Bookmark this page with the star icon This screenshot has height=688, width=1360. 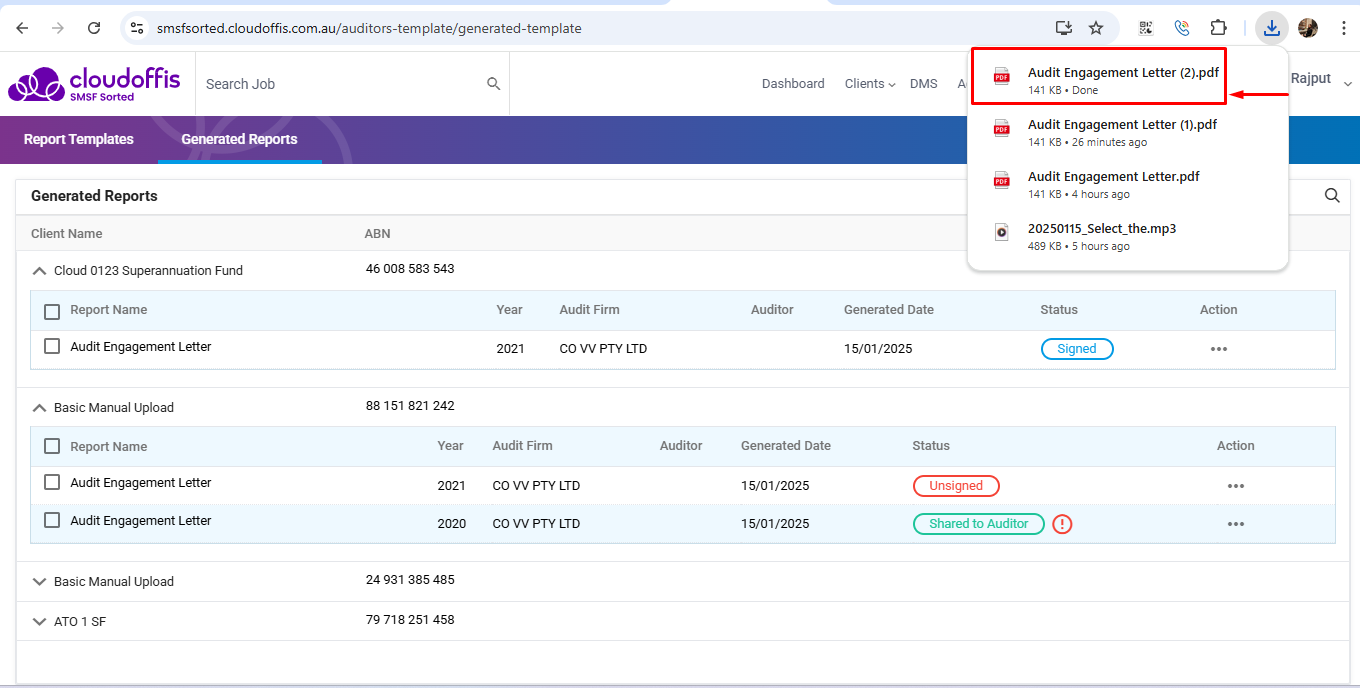(1096, 28)
